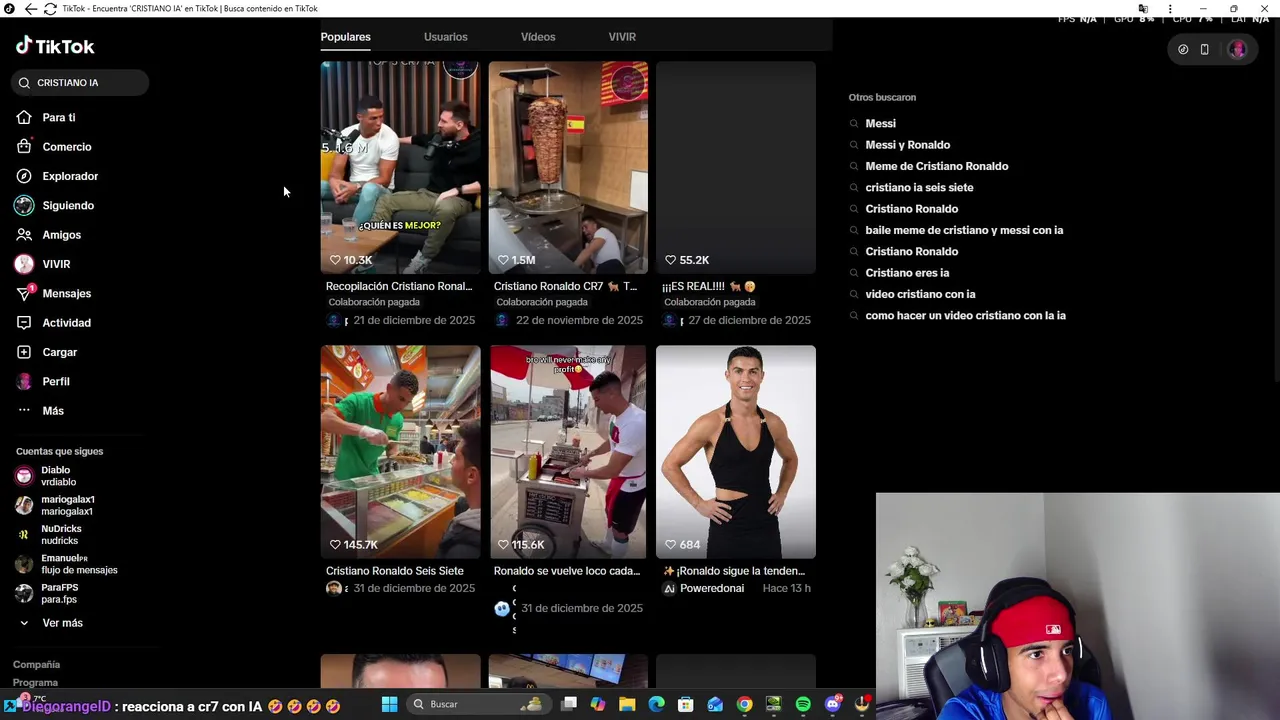Open the Siguiendo sidebar item

pos(55,205)
